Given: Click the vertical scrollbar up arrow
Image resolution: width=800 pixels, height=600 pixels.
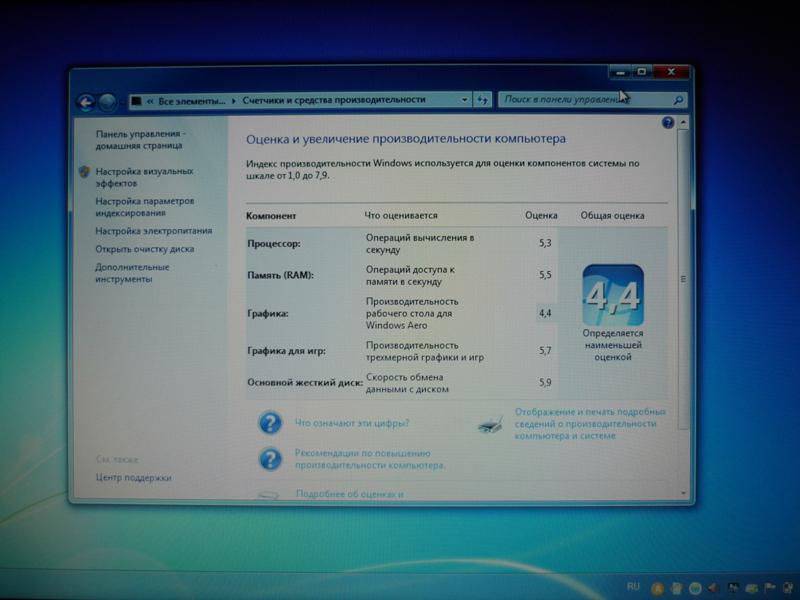Looking at the screenshot, I should pyautogui.click(x=683, y=123).
